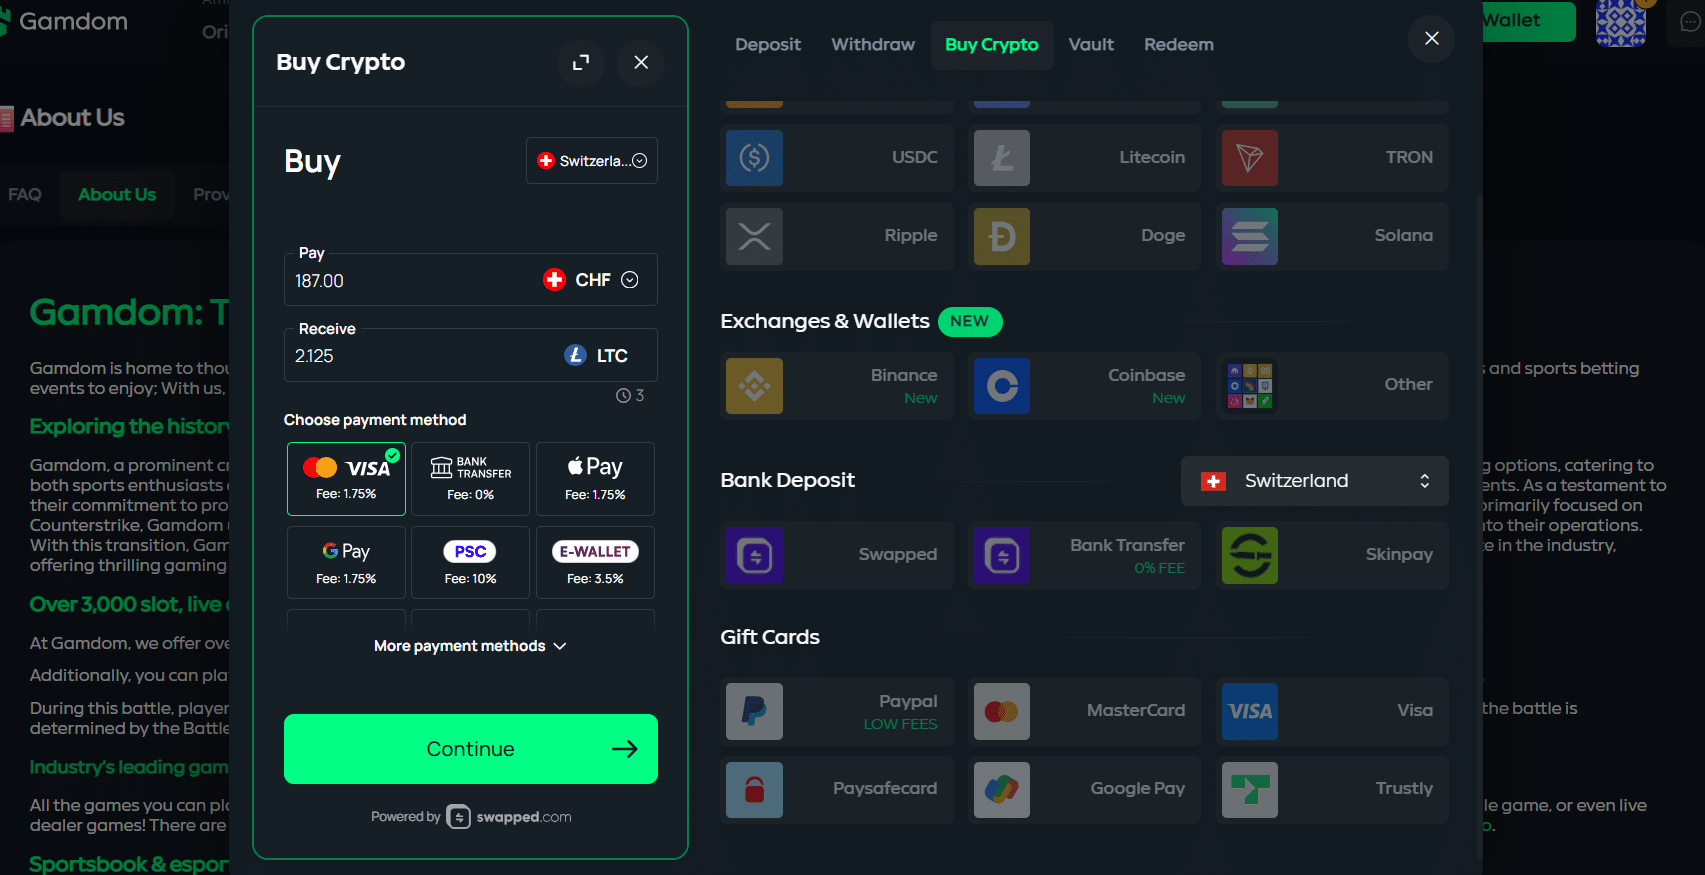Click the Continue button
The height and width of the screenshot is (875, 1705).
[471, 749]
